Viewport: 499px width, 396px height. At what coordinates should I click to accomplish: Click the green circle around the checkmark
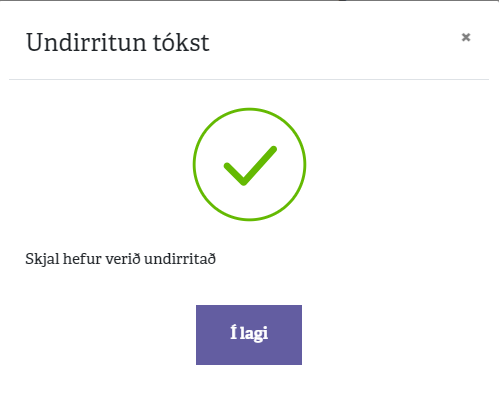[x=249, y=164]
